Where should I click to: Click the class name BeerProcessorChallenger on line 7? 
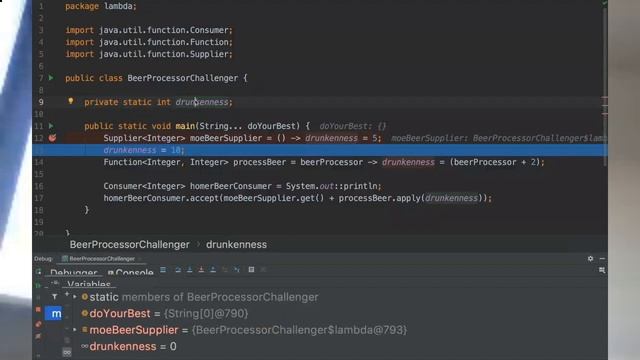[182, 78]
